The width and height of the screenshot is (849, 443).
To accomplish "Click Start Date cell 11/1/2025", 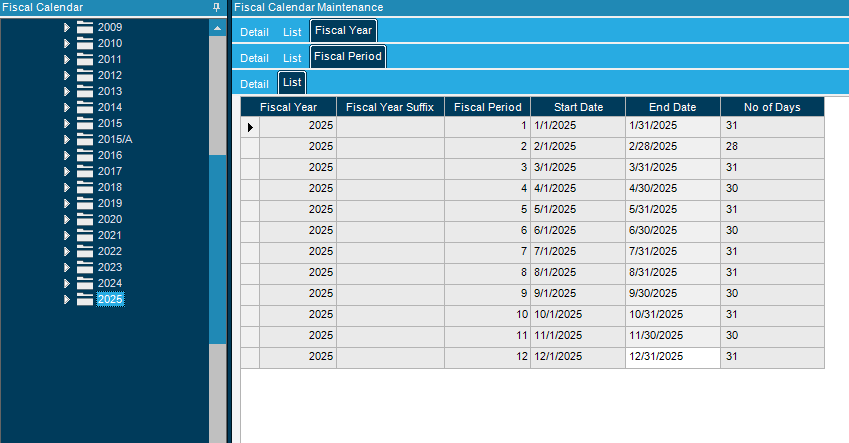I will point(578,337).
